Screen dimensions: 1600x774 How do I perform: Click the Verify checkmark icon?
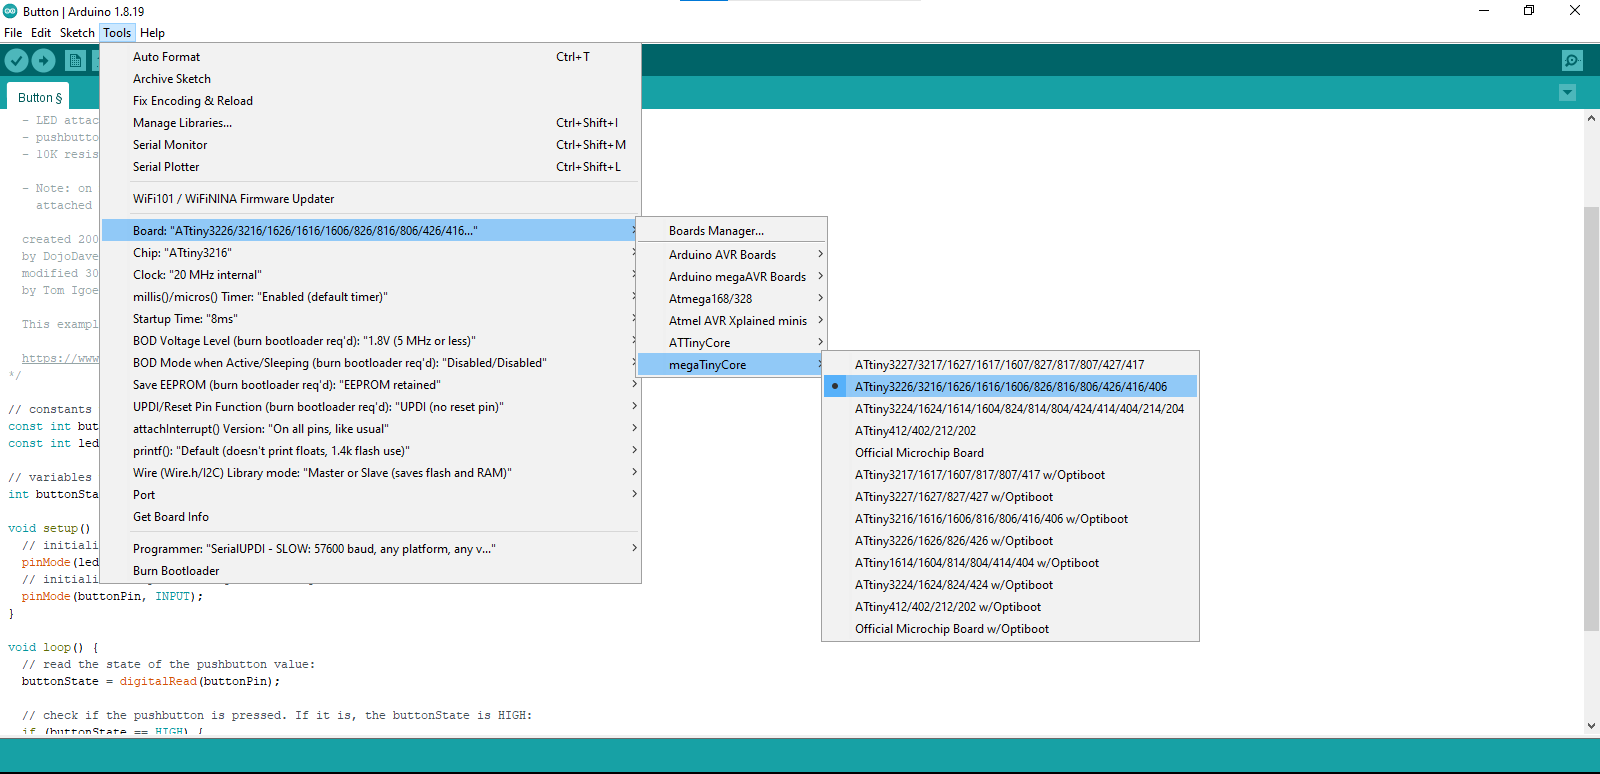(x=16, y=61)
